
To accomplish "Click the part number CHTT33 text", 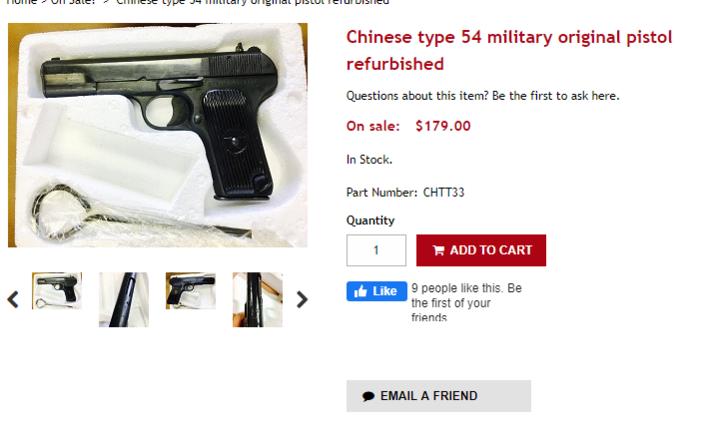I will [x=443, y=192].
